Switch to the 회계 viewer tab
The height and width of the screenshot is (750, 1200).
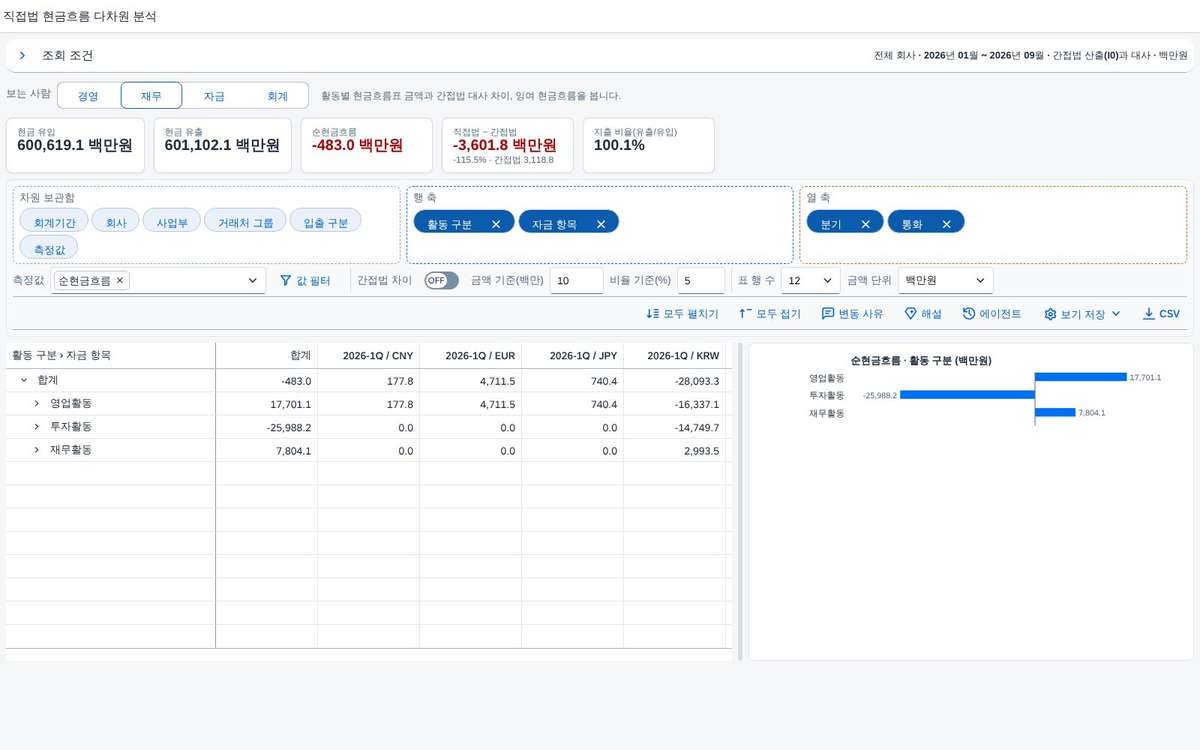(277, 96)
